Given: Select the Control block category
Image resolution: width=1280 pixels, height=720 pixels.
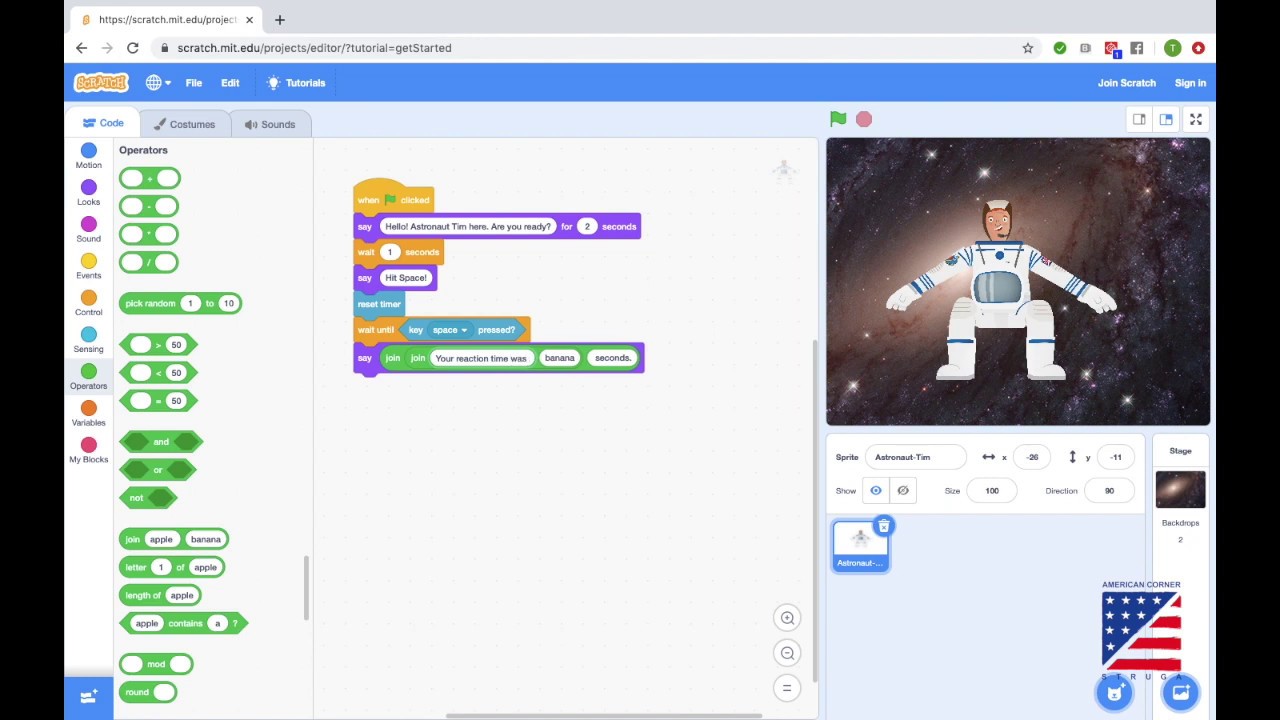Looking at the screenshot, I should point(88,303).
